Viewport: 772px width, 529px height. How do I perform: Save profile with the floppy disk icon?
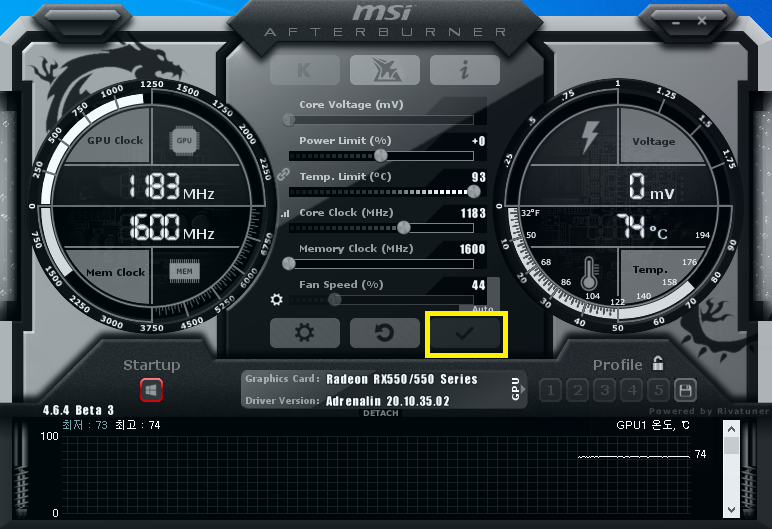(x=685, y=391)
